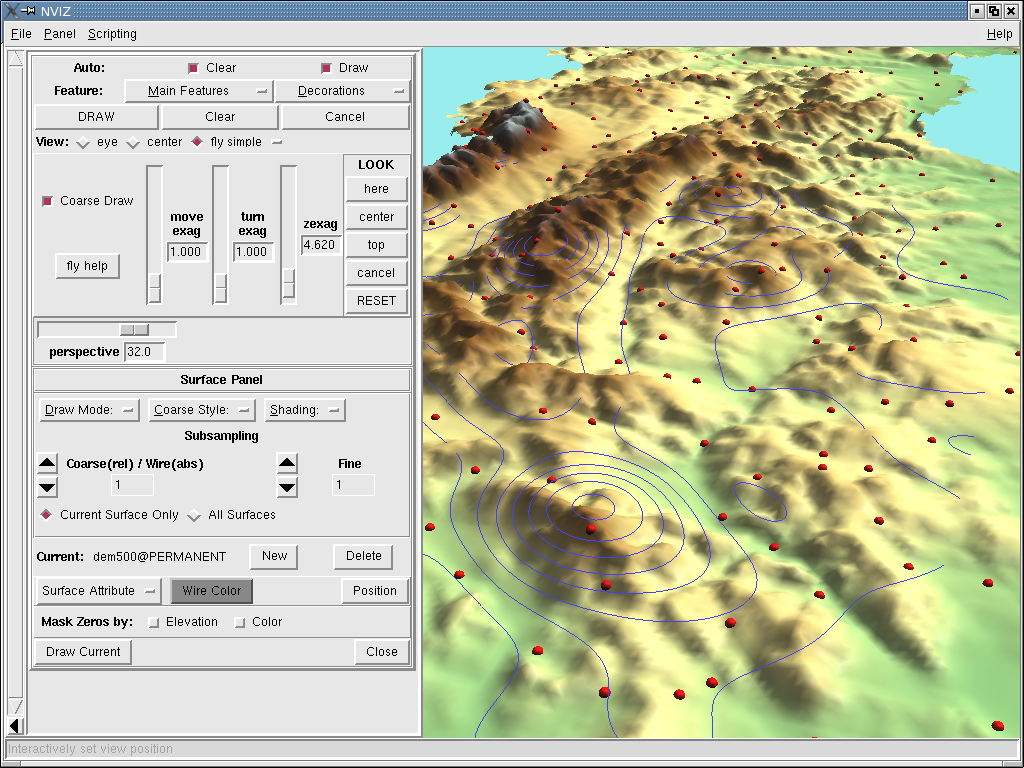Click the perspective slider handle
Image resolution: width=1024 pixels, height=768 pixels.
click(134, 330)
